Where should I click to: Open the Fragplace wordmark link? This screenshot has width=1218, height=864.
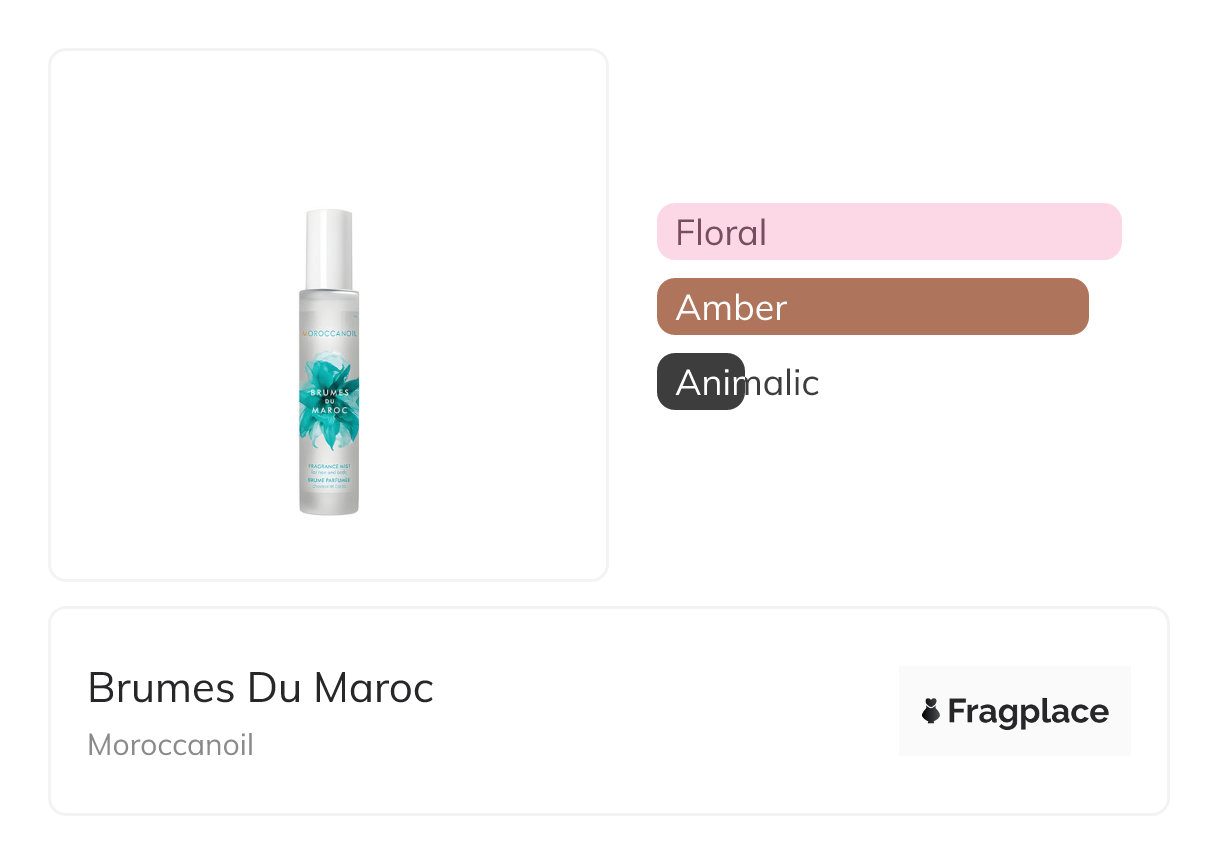[x=1027, y=711]
